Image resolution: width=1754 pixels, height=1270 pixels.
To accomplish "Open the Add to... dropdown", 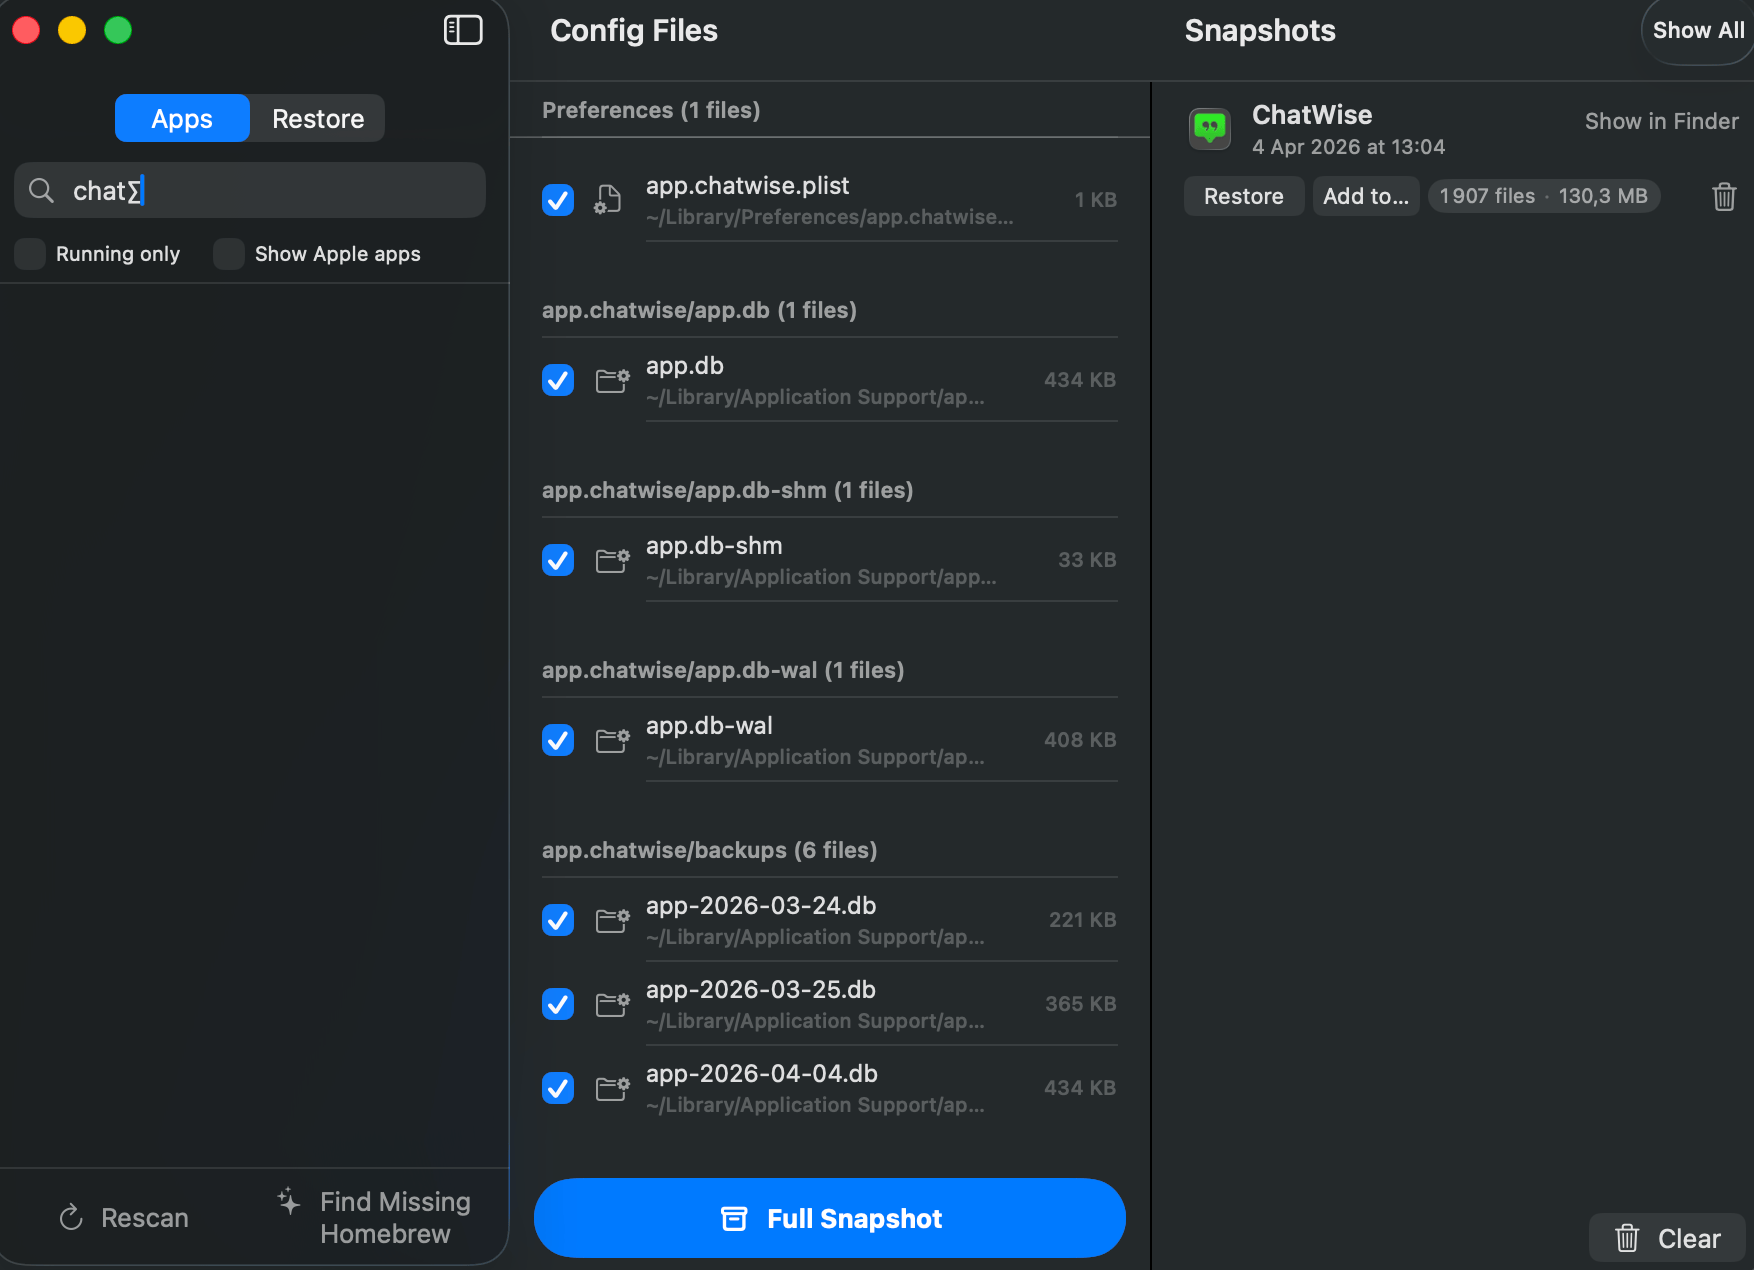I will click(x=1366, y=196).
